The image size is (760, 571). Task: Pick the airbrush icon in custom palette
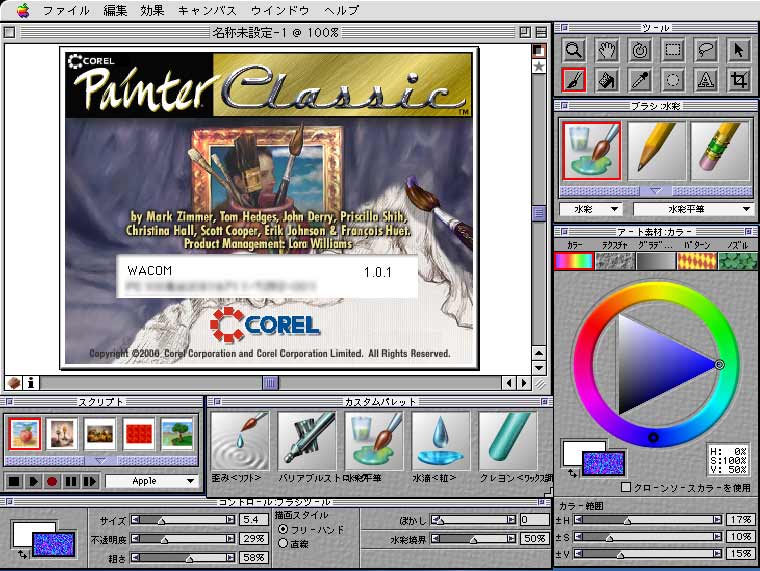click(307, 441)
